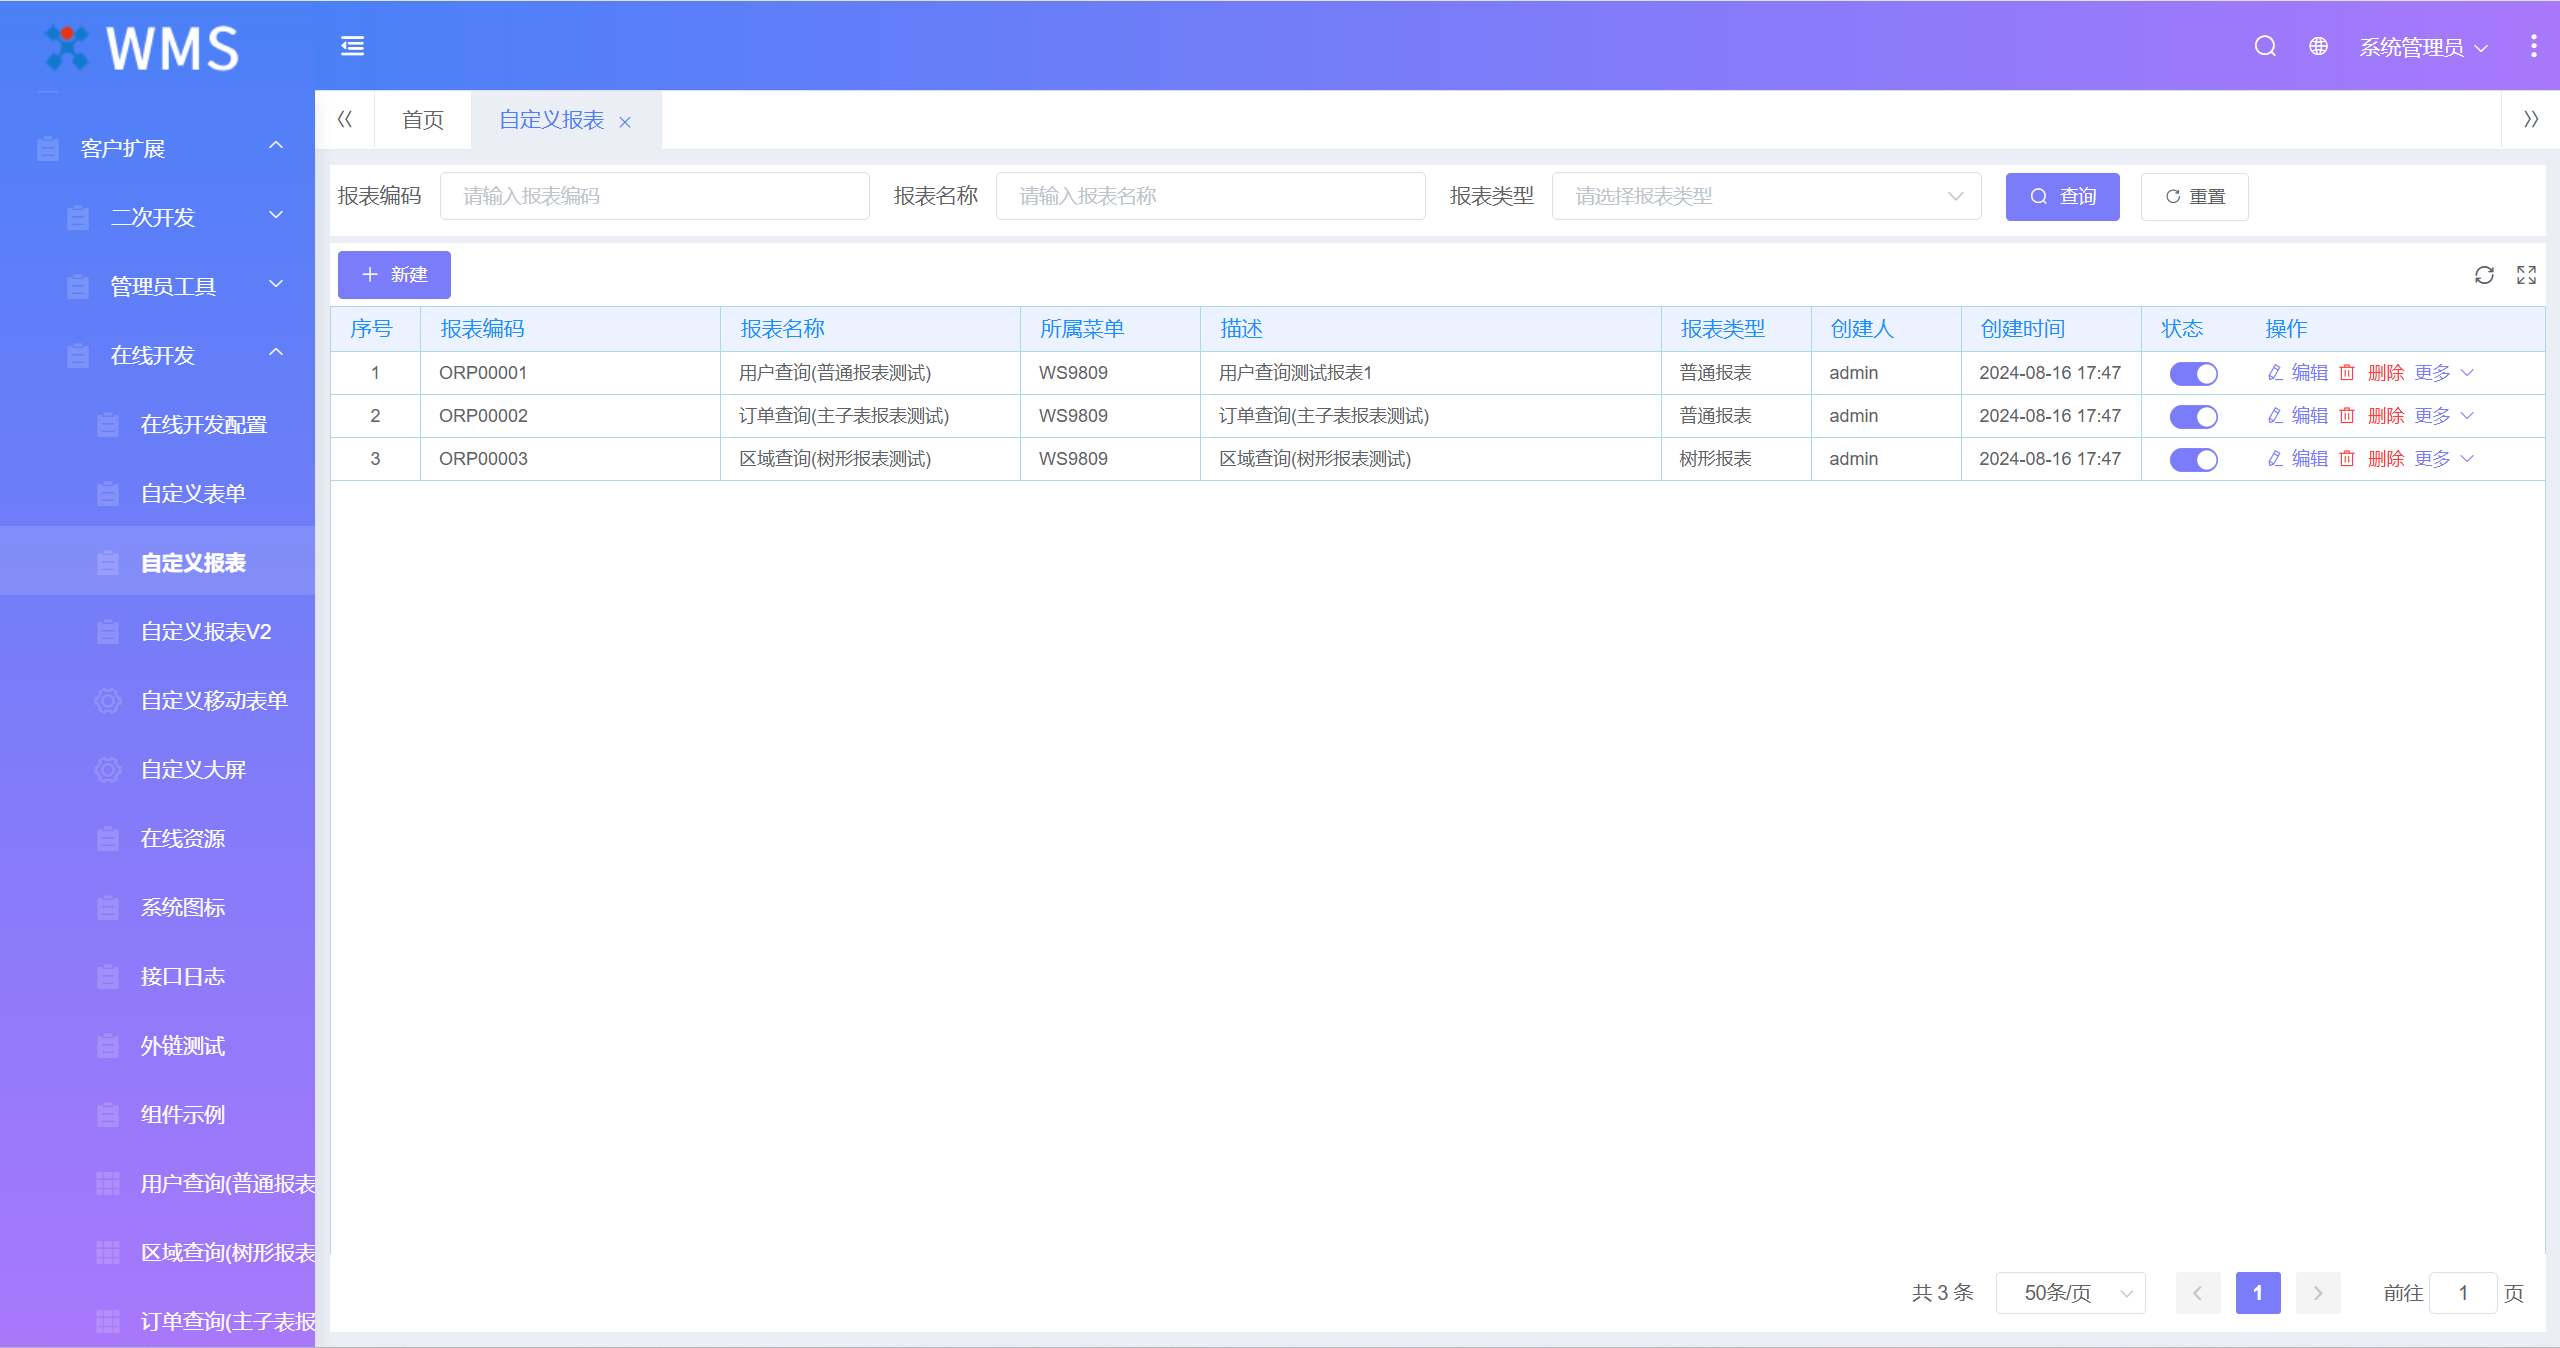Open the 自定义报表 sidebar item
The width and height of the screenshot is (2560, 1348).
pos(157,563)
